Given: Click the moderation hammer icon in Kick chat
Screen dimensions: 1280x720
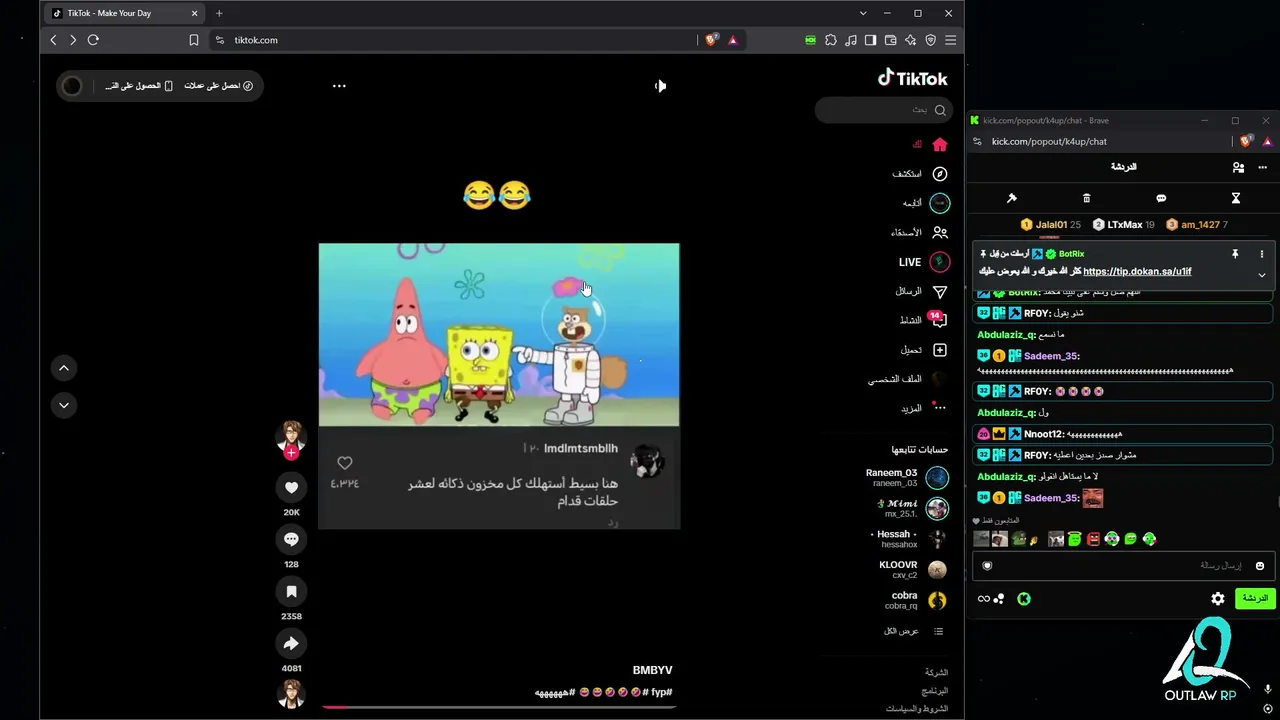Looking at the screenshot, I should [1011, 198].
